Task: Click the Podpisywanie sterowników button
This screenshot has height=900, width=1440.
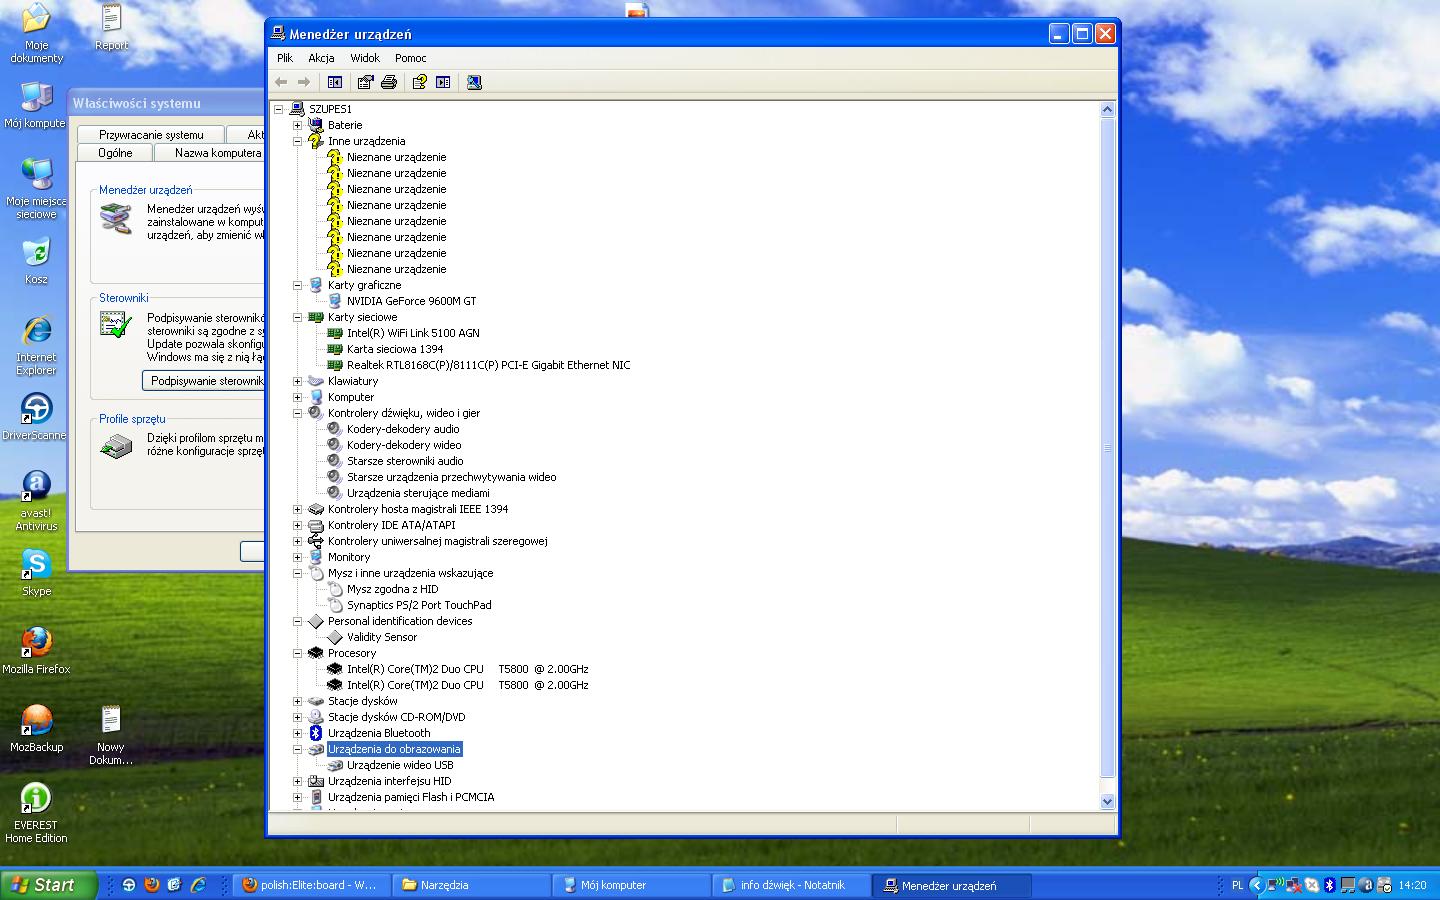Action: 204,381
